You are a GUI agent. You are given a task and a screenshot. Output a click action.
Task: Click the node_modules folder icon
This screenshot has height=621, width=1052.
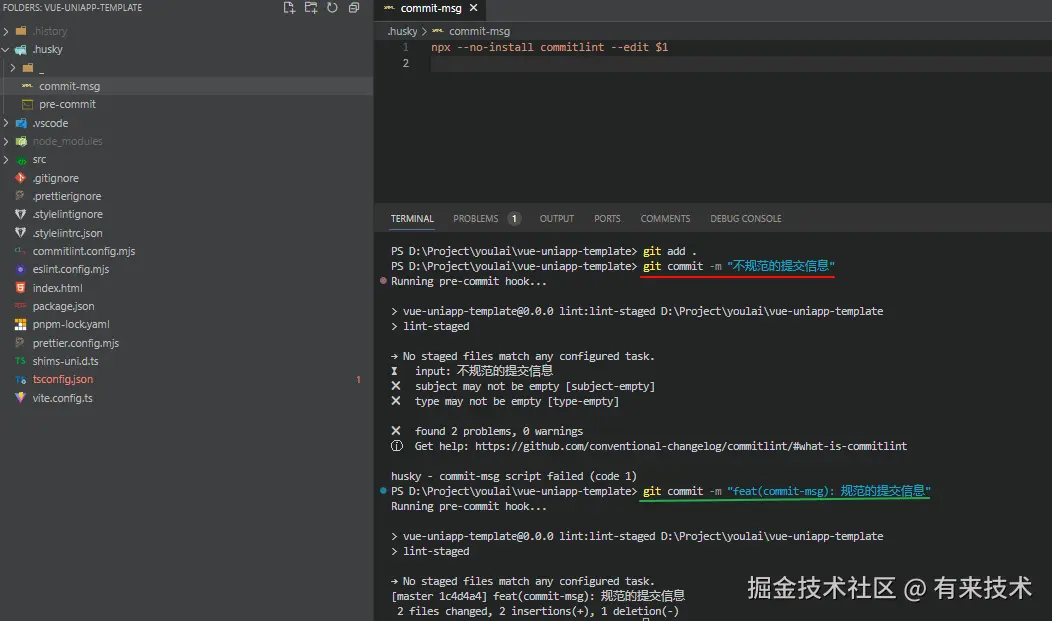tap(21, 142)
